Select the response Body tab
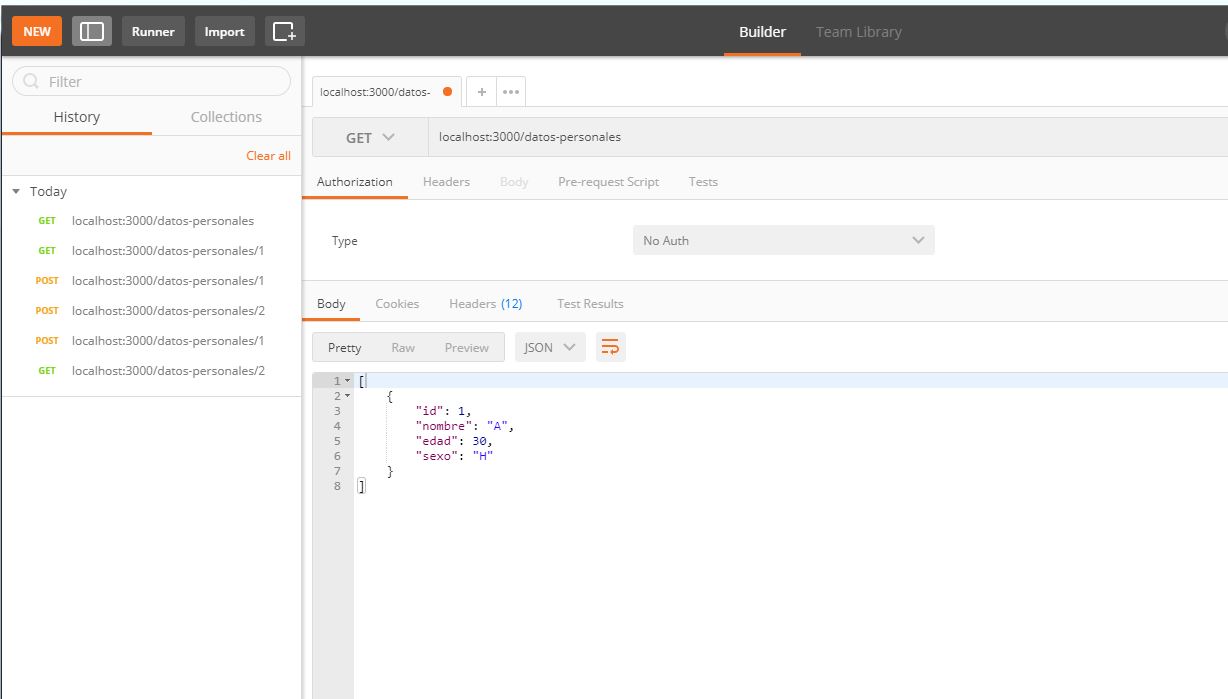Viewport: 1228px width, 699px height. [331, 304]
